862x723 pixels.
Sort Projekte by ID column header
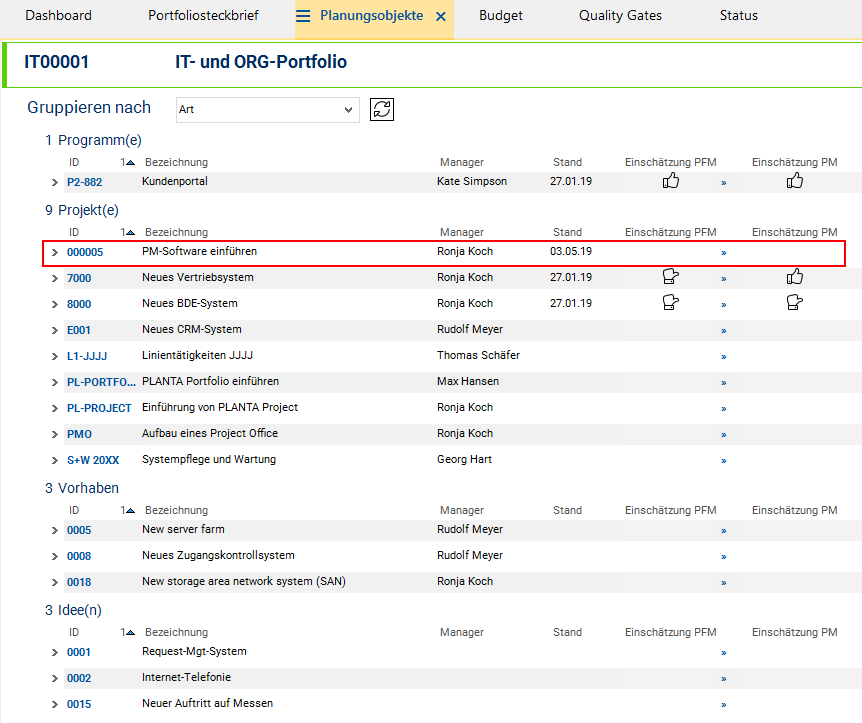(x=74, y=232)
